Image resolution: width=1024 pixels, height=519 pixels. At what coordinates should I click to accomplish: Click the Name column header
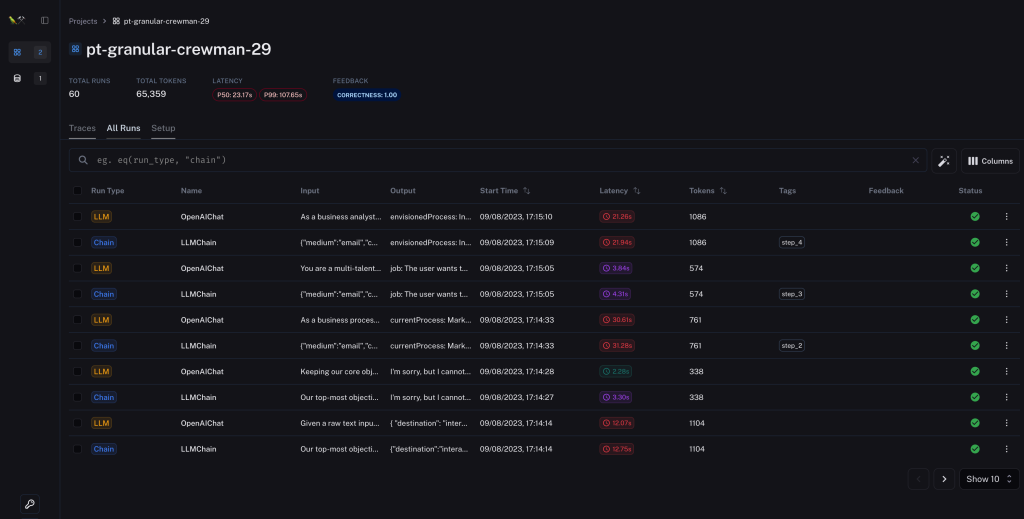click(191, 191)
